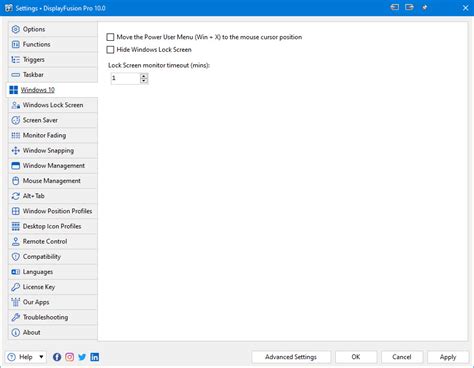474x368 pixels.
Task: Switch to the Taskbar tab label
Action: [x=33, y=75]
